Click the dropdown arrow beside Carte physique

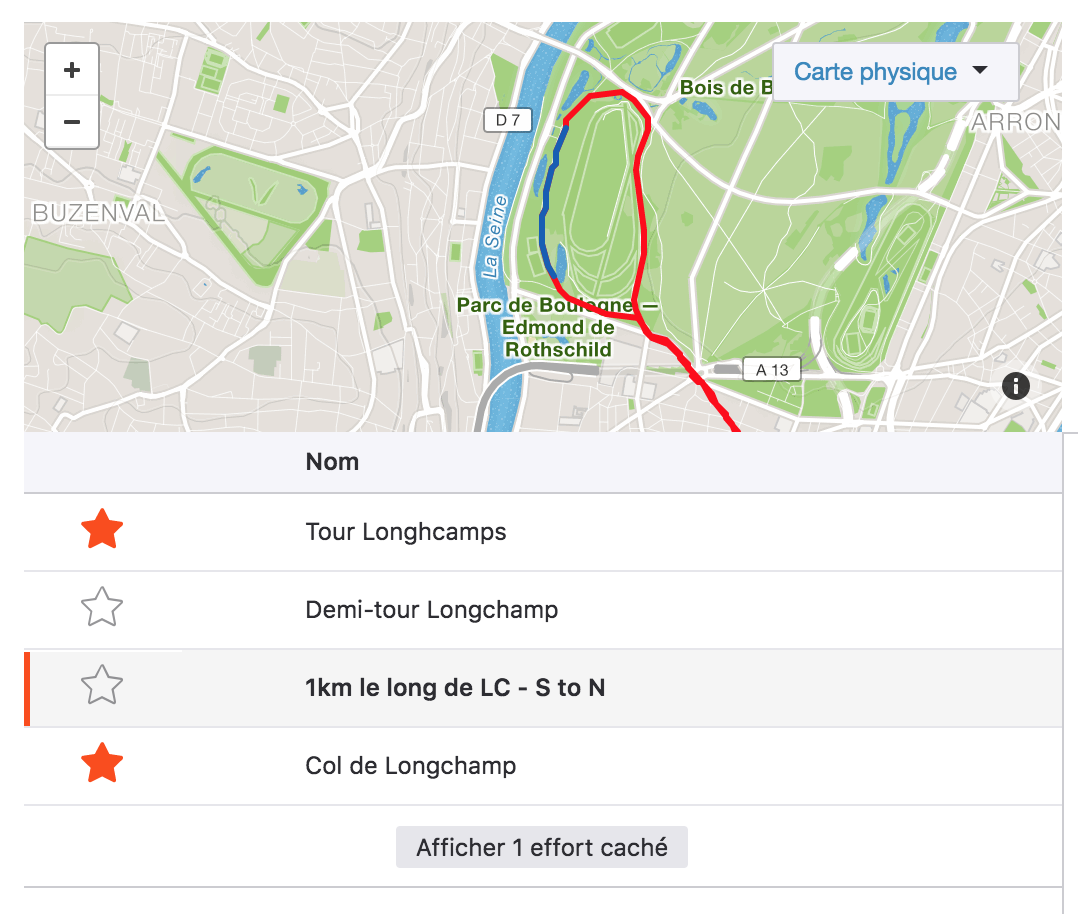(x=980, y=70)
